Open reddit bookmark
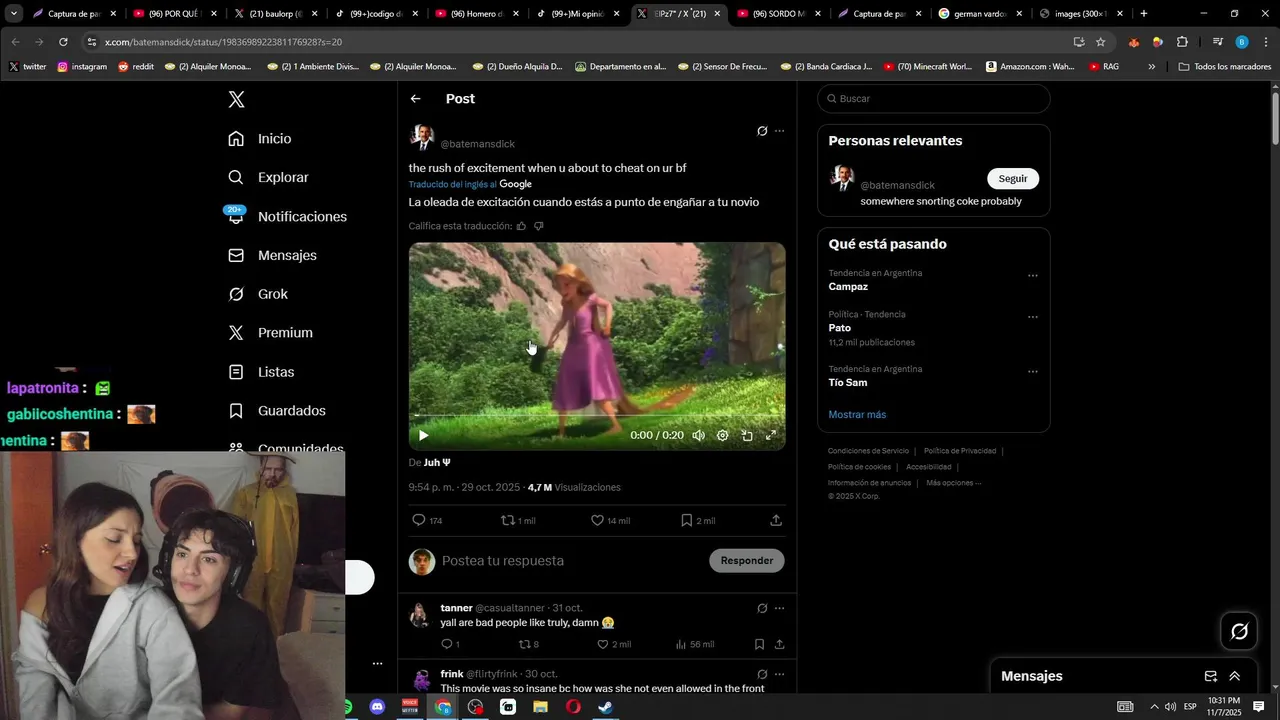1280x720 pixels. (136, 67)
